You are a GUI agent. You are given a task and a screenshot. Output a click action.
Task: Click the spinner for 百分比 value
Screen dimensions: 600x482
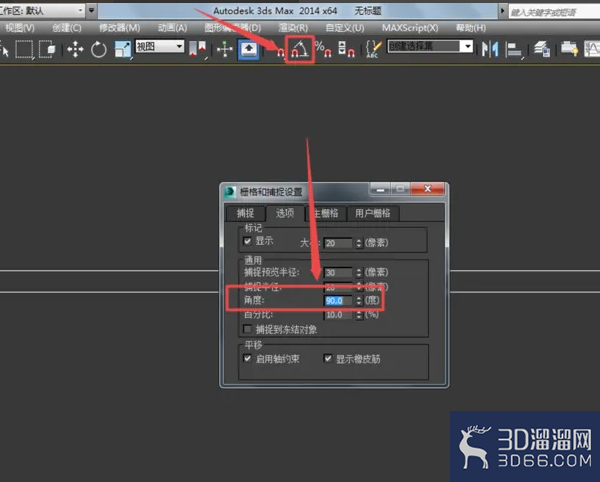click(x=359, y=315)
